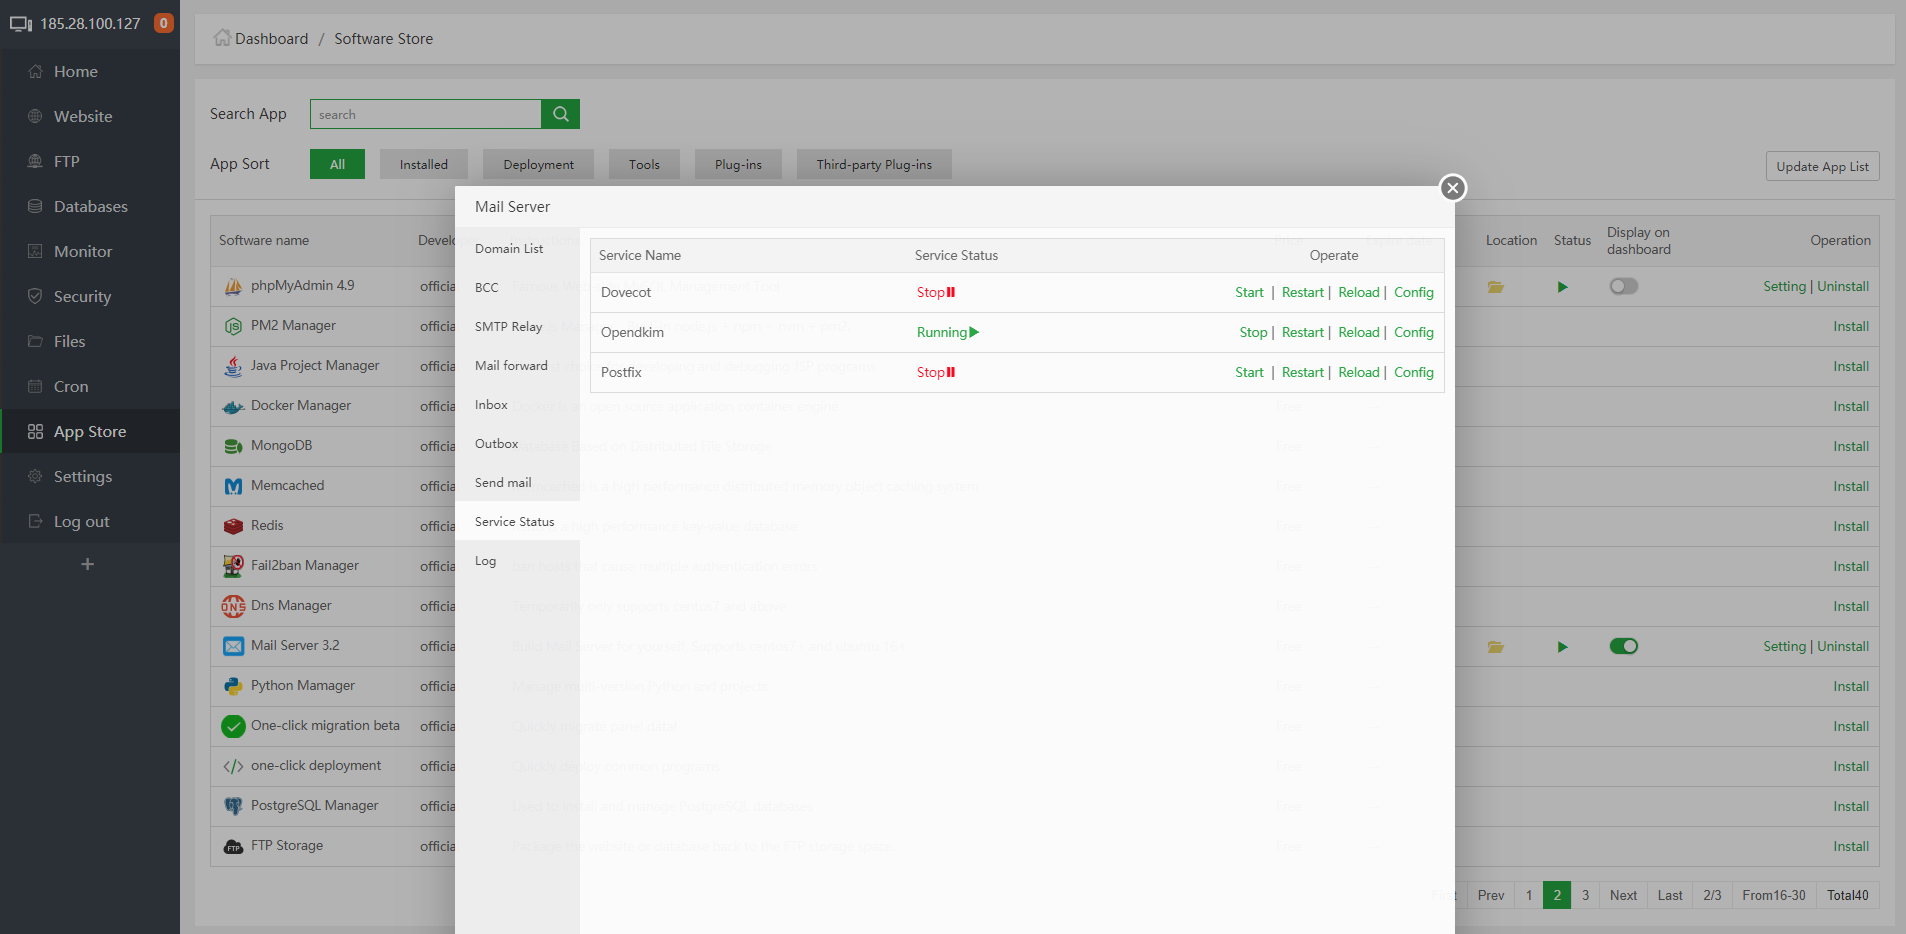
Task: Click the Redis app icon
Action: point(233,526)
